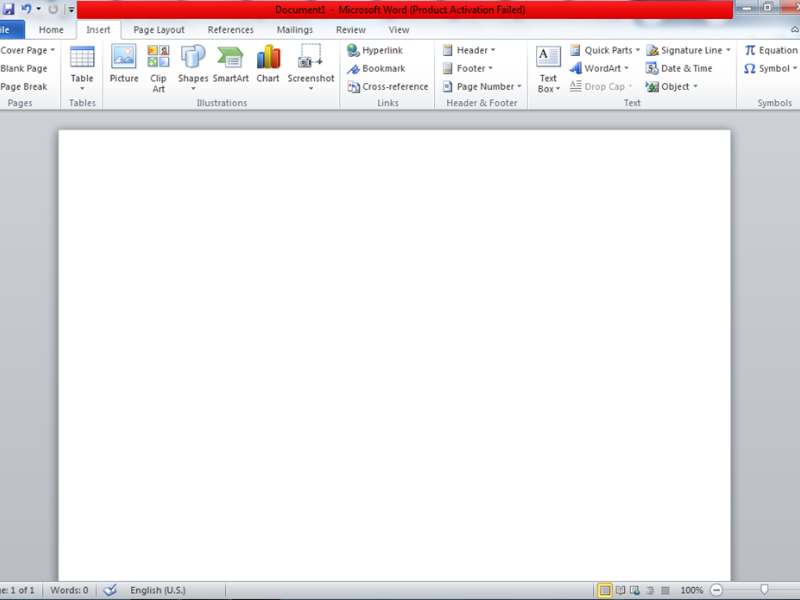Expand the Object dropdown arrow

[695, 87]
